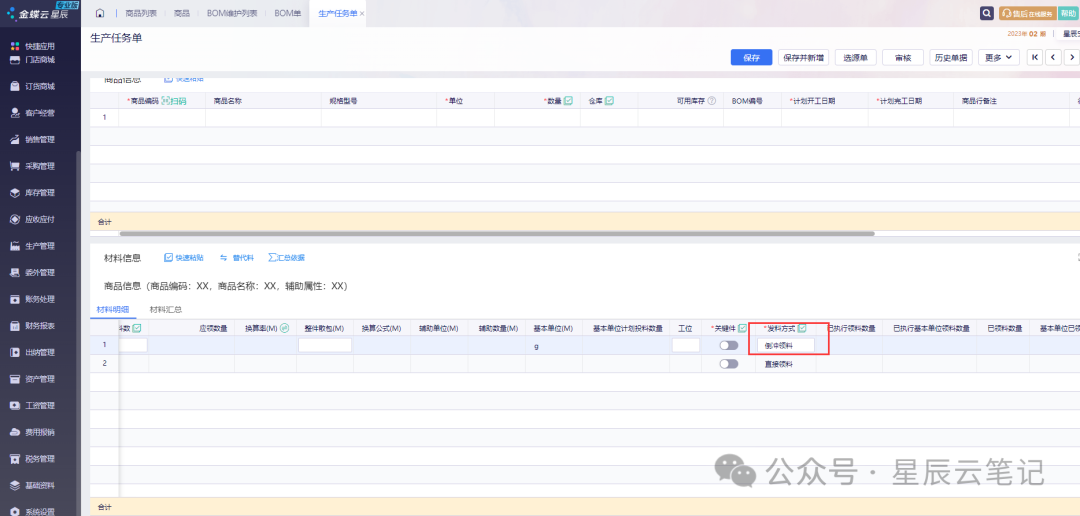This screenshot has width=1080, height=516.
Task: Click the horizontal scrollbar under the product table
Action: (480, 234)
